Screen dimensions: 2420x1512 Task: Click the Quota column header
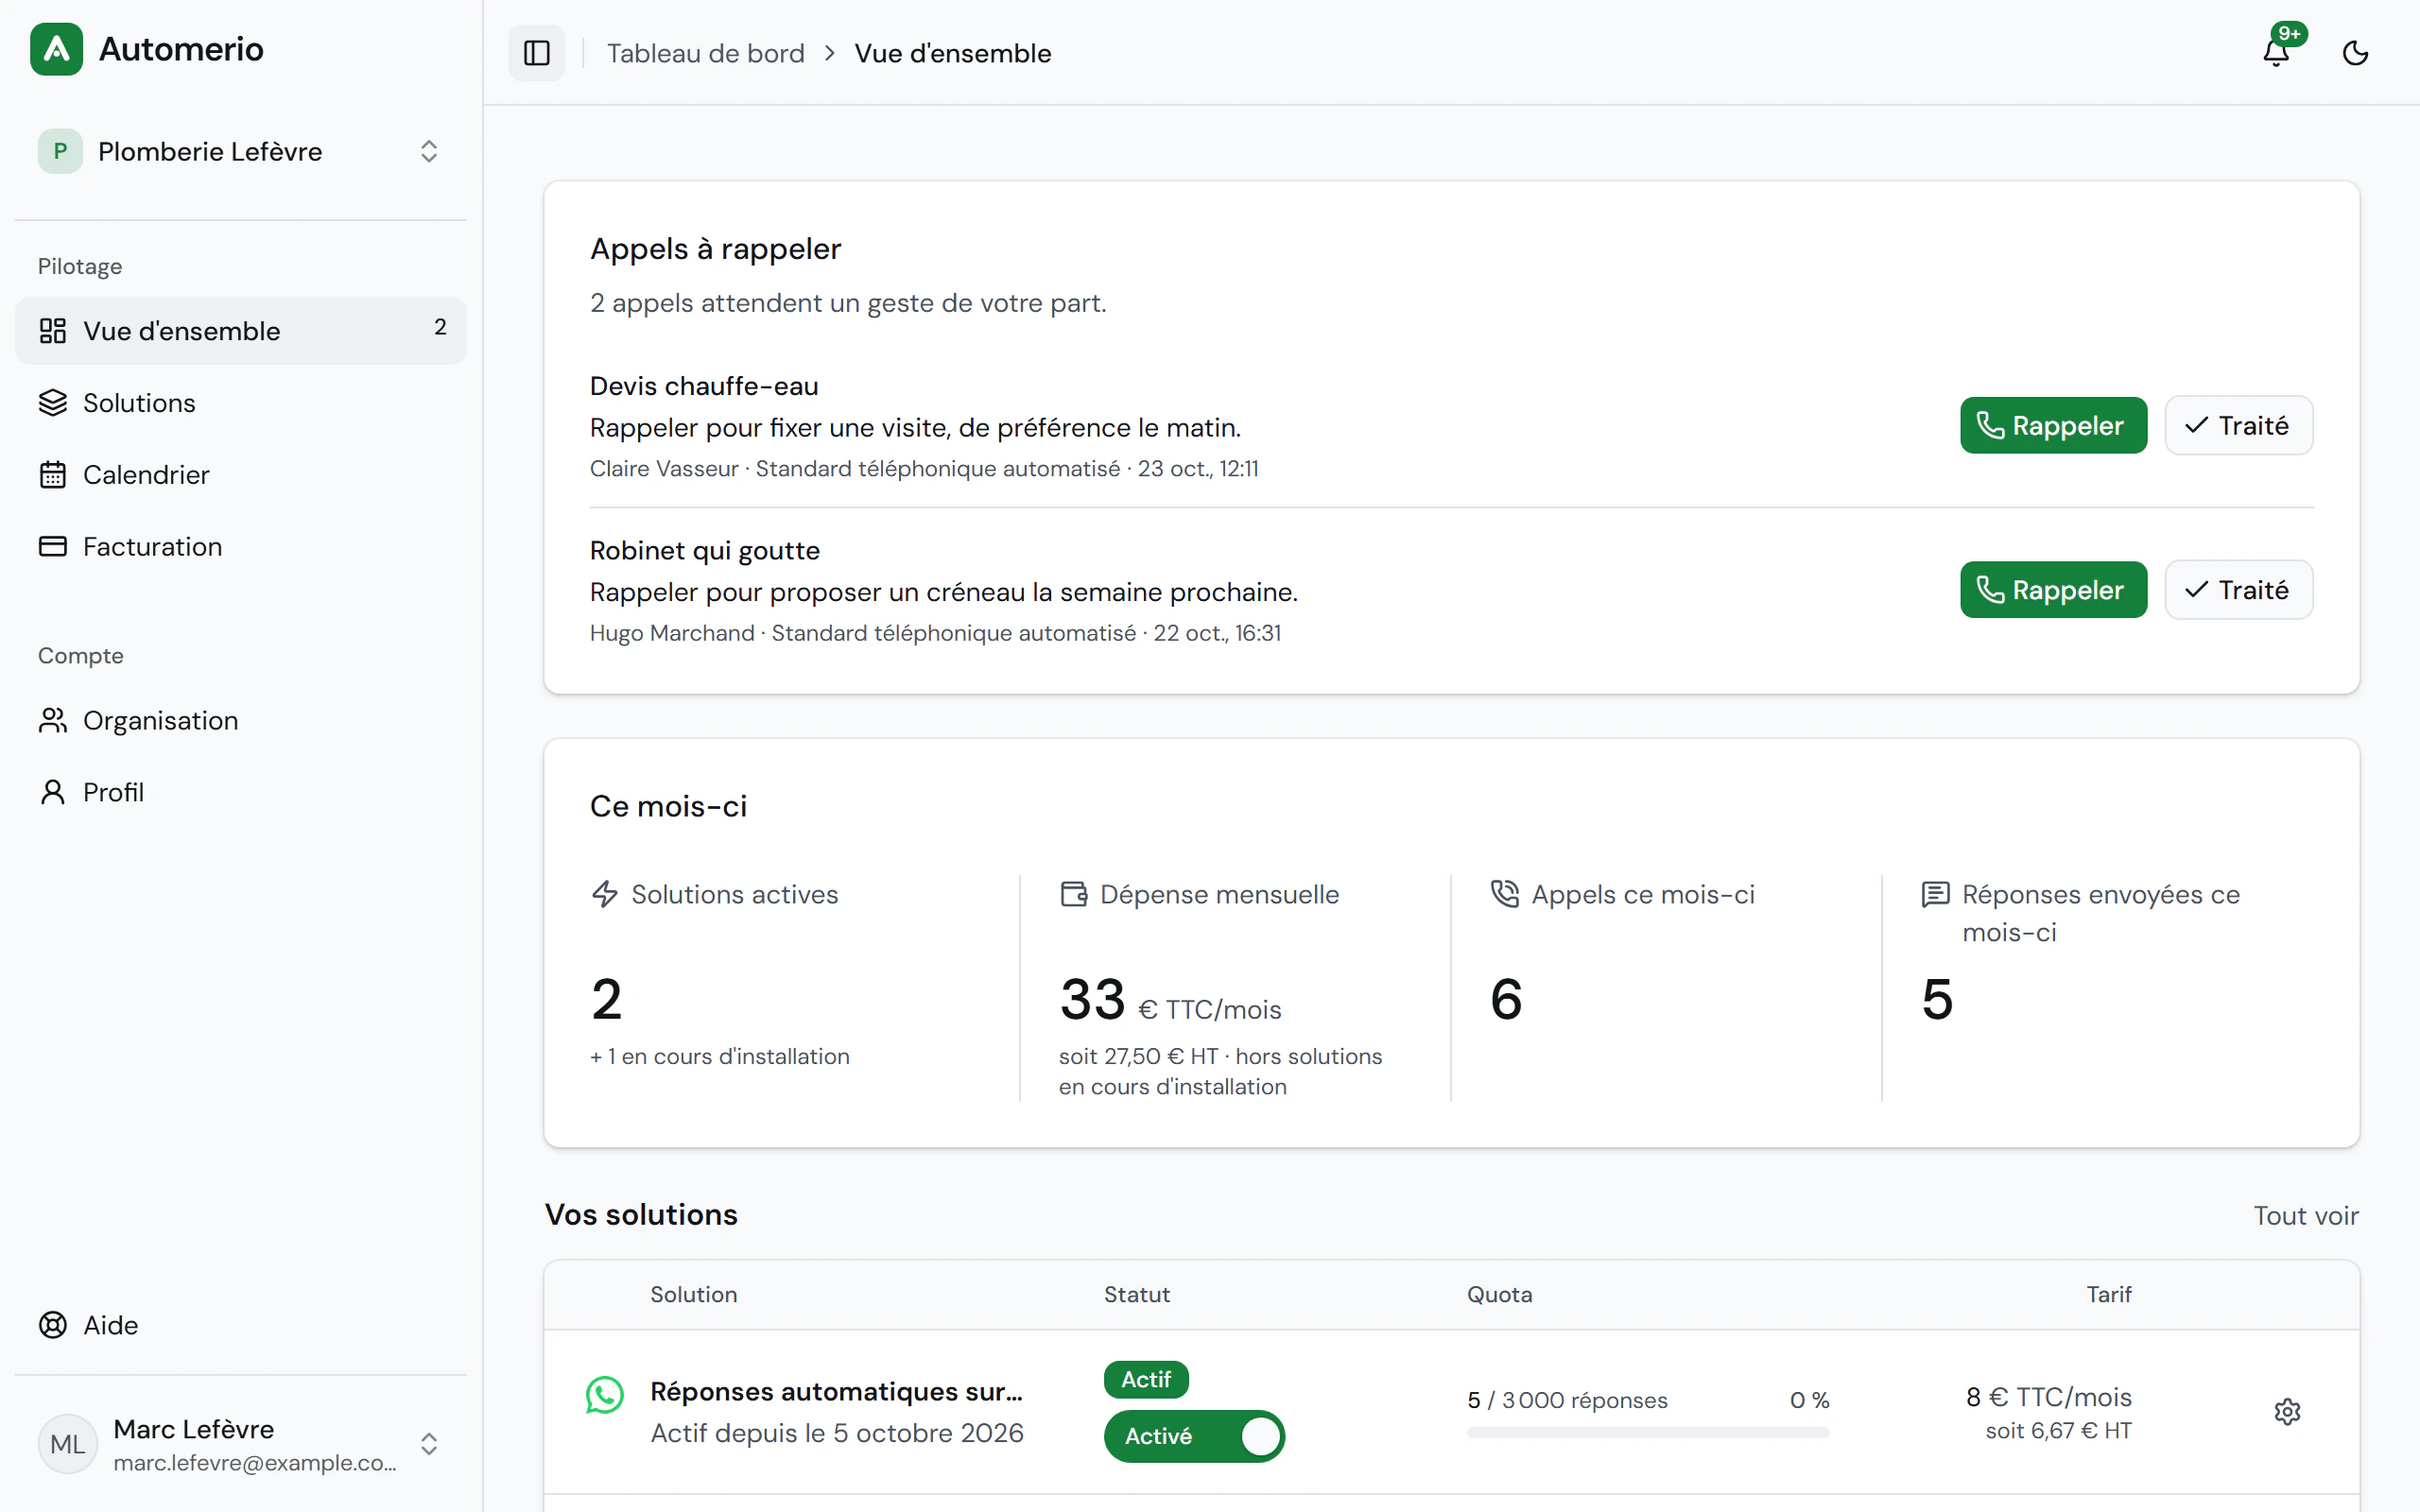(x=1499, y=1294)
